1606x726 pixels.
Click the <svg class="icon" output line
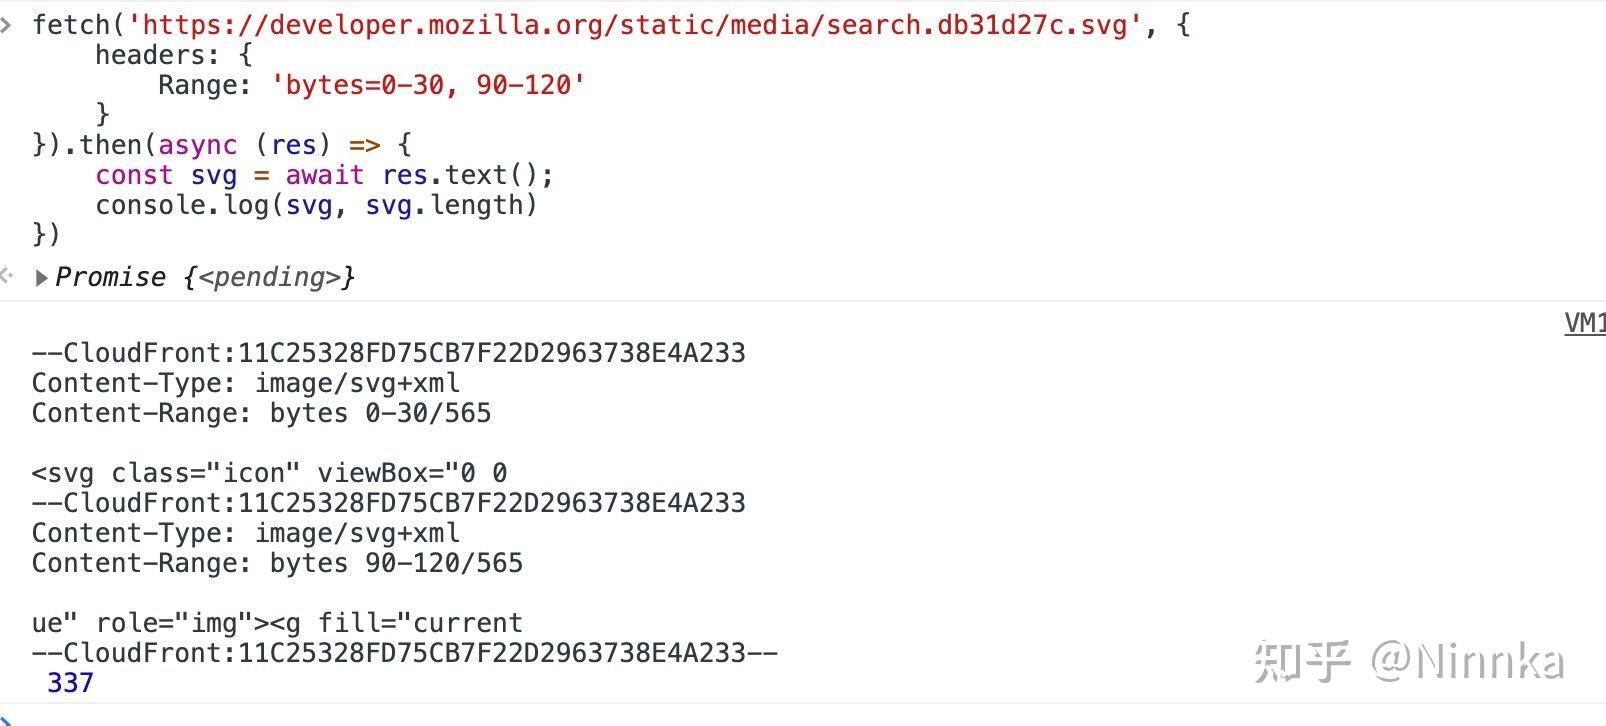coord(269,473)
